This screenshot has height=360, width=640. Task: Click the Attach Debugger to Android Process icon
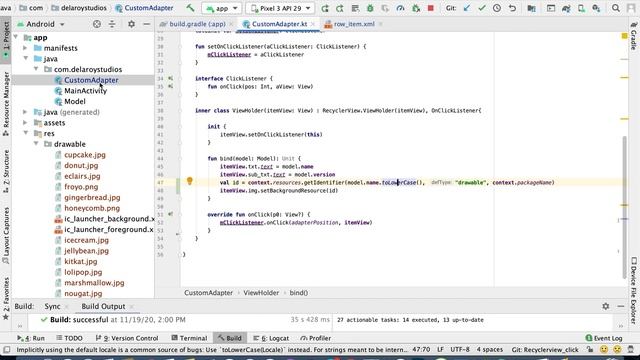(416, 8)
